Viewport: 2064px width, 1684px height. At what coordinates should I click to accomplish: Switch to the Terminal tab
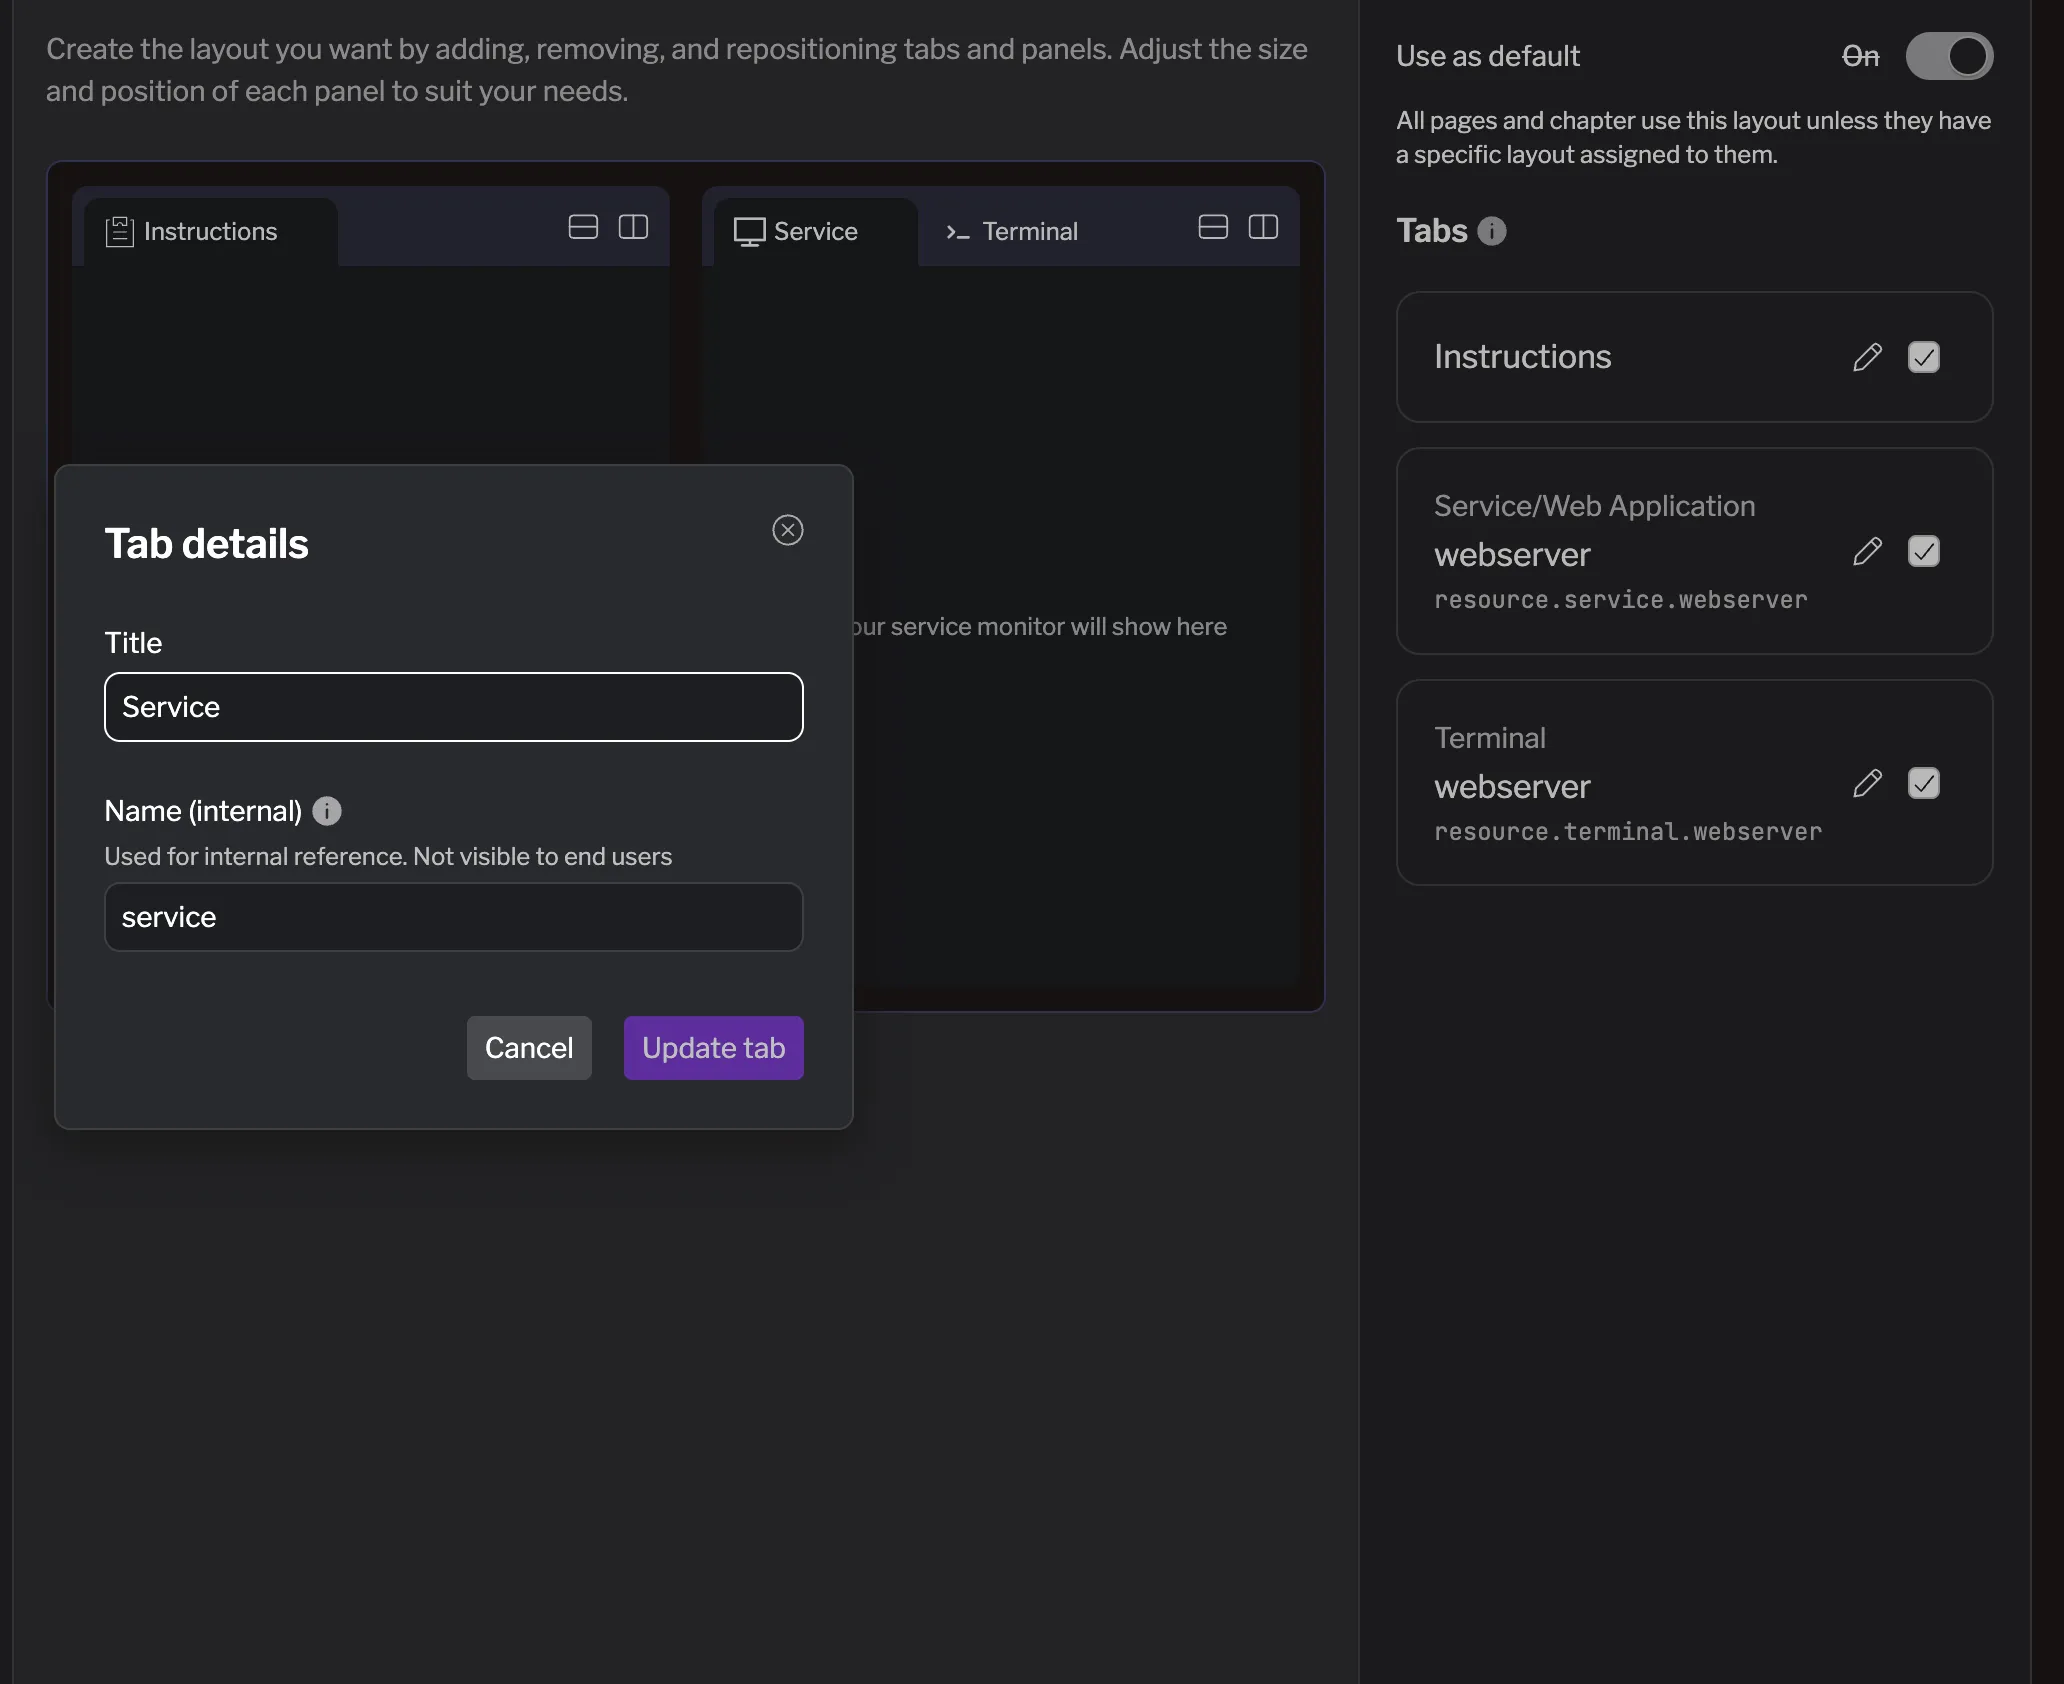point(1012,232)
